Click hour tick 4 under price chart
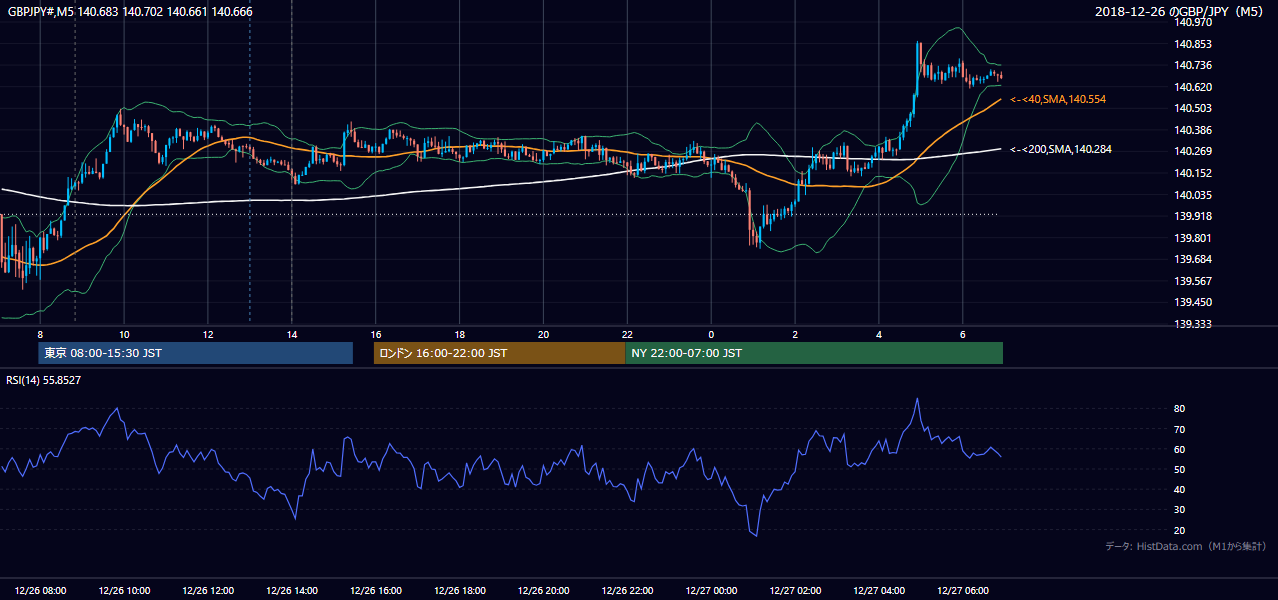The width and height of the screenshot is (1278, 600). click(879, 334)
